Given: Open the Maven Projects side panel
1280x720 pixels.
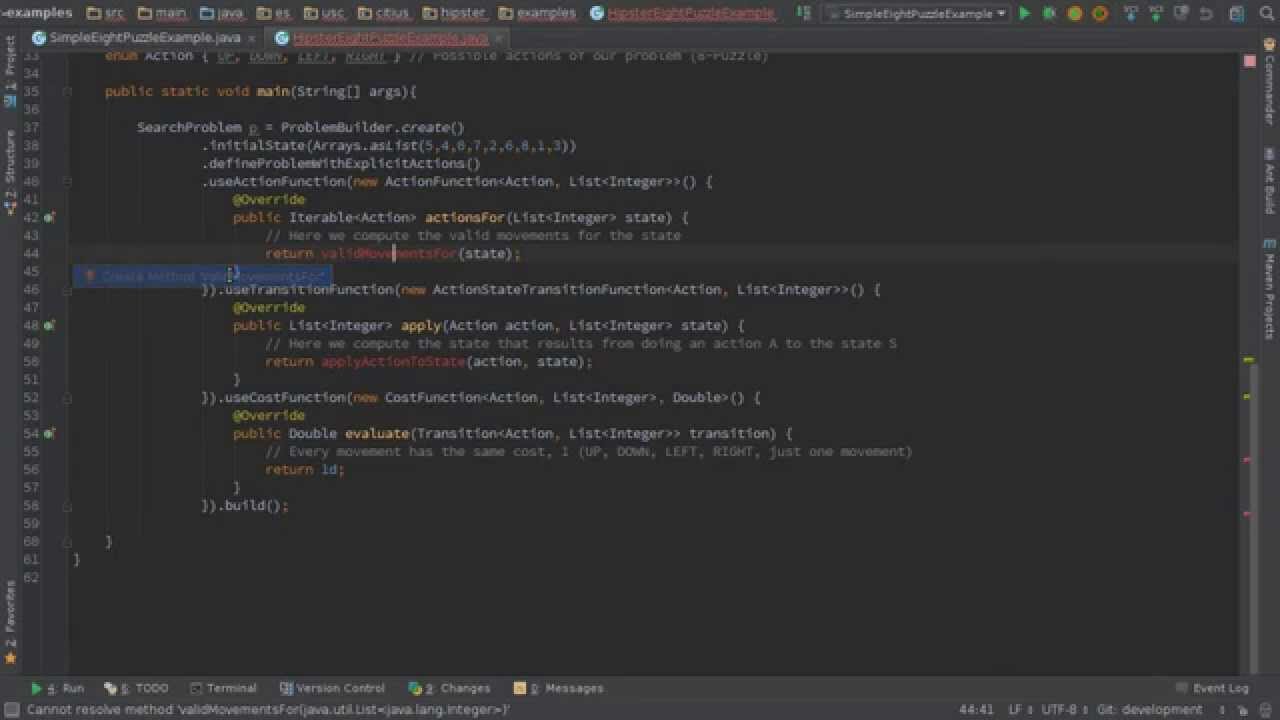Looking at the screenshot, I should 1269,288.
